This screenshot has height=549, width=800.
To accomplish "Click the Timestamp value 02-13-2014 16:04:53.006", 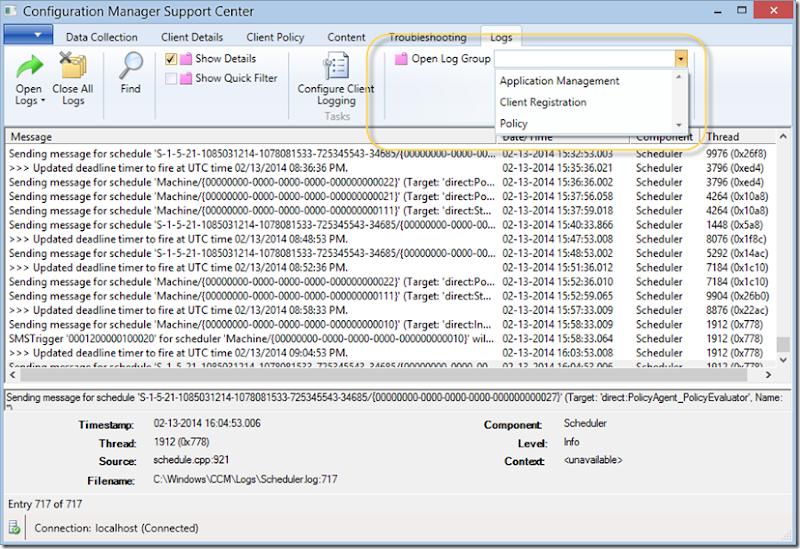I will [207, 423].
